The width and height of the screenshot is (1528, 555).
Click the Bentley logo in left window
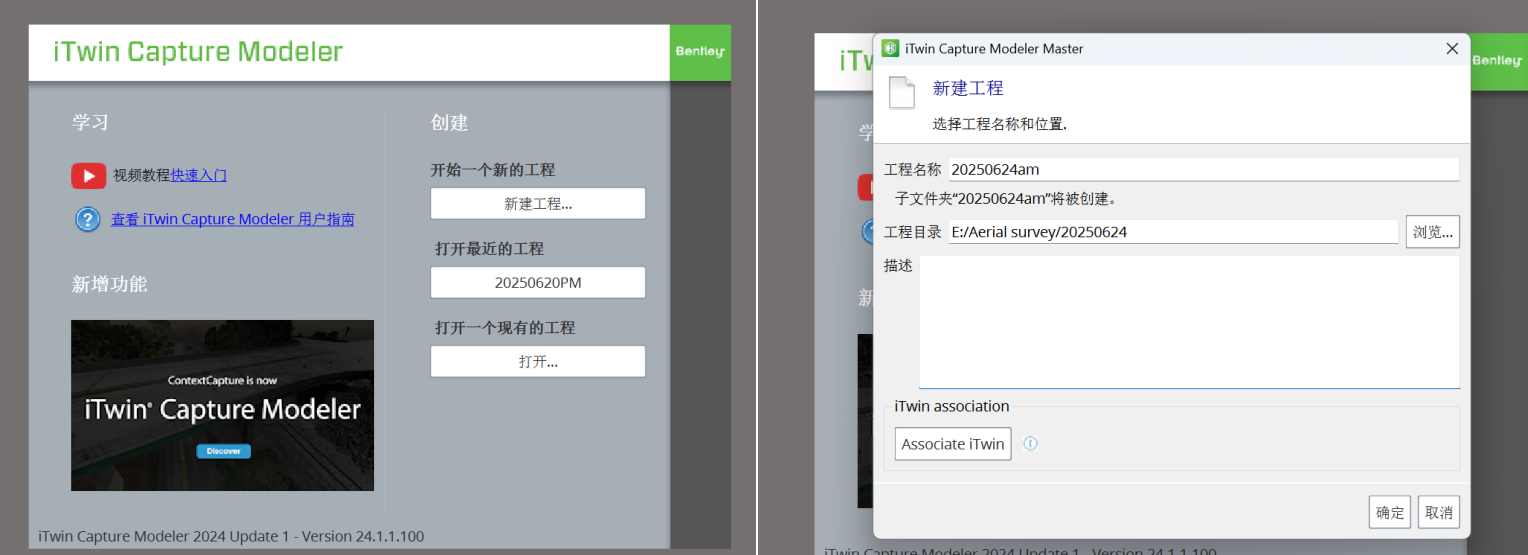click(700, 52)
